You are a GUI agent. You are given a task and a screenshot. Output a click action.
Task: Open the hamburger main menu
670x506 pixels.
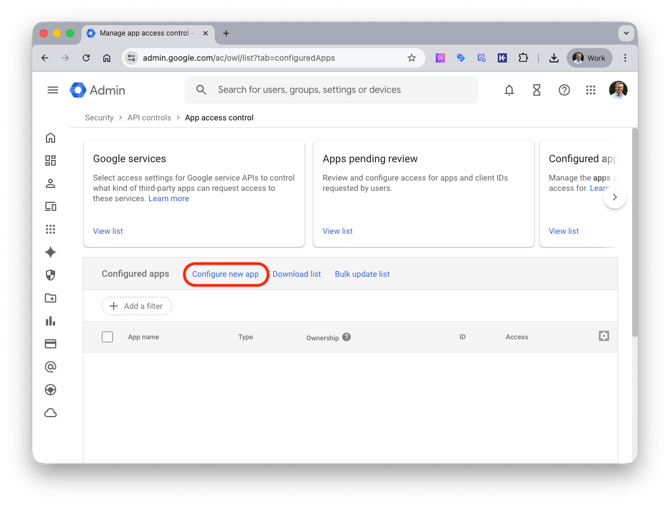[x=53, y=90]
